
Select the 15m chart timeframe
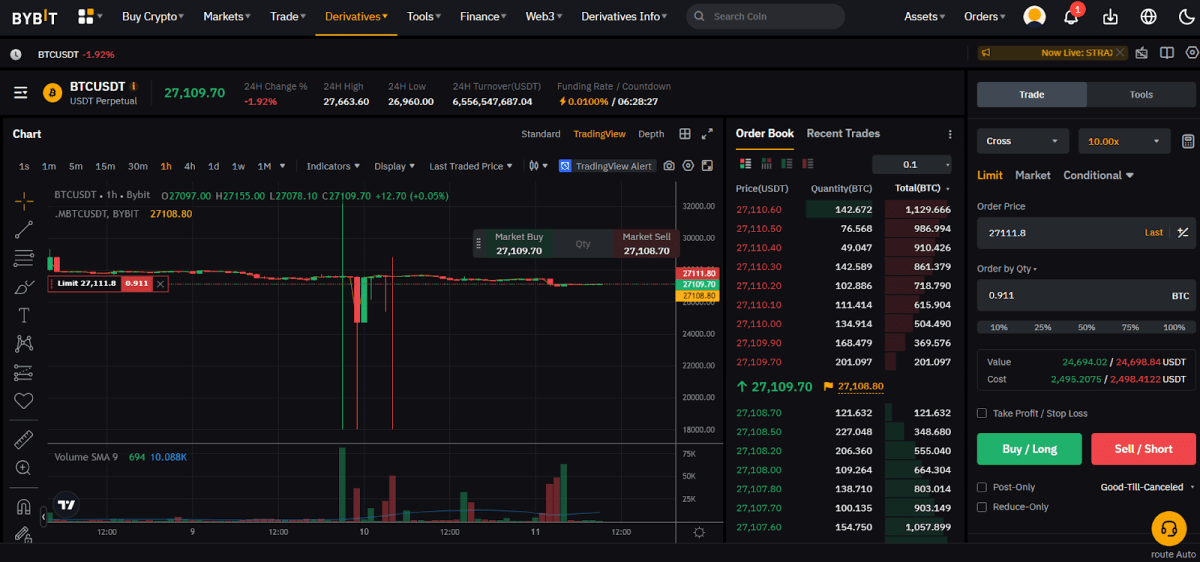tap(105, 166)
